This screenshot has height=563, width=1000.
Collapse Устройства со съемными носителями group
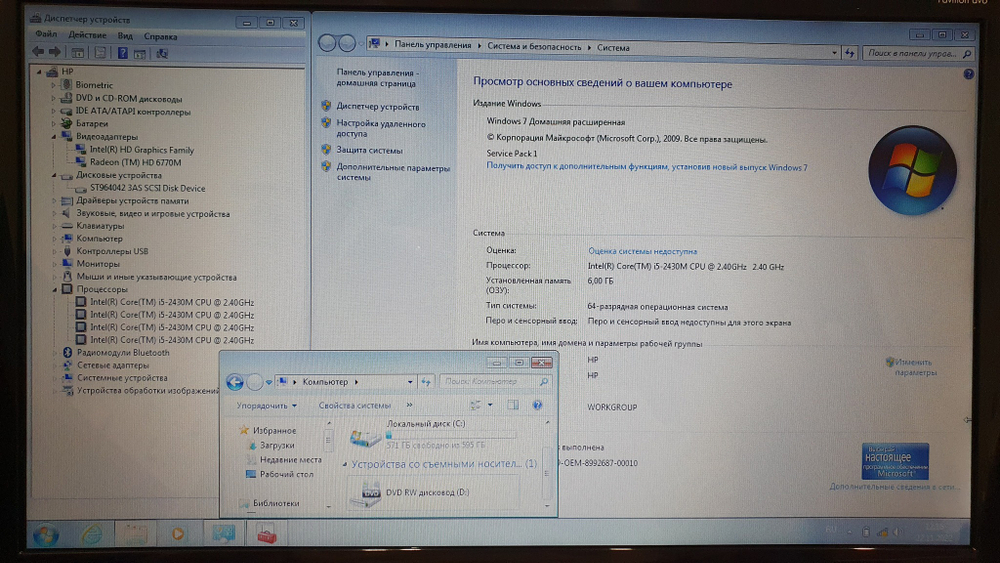[344, 464]
